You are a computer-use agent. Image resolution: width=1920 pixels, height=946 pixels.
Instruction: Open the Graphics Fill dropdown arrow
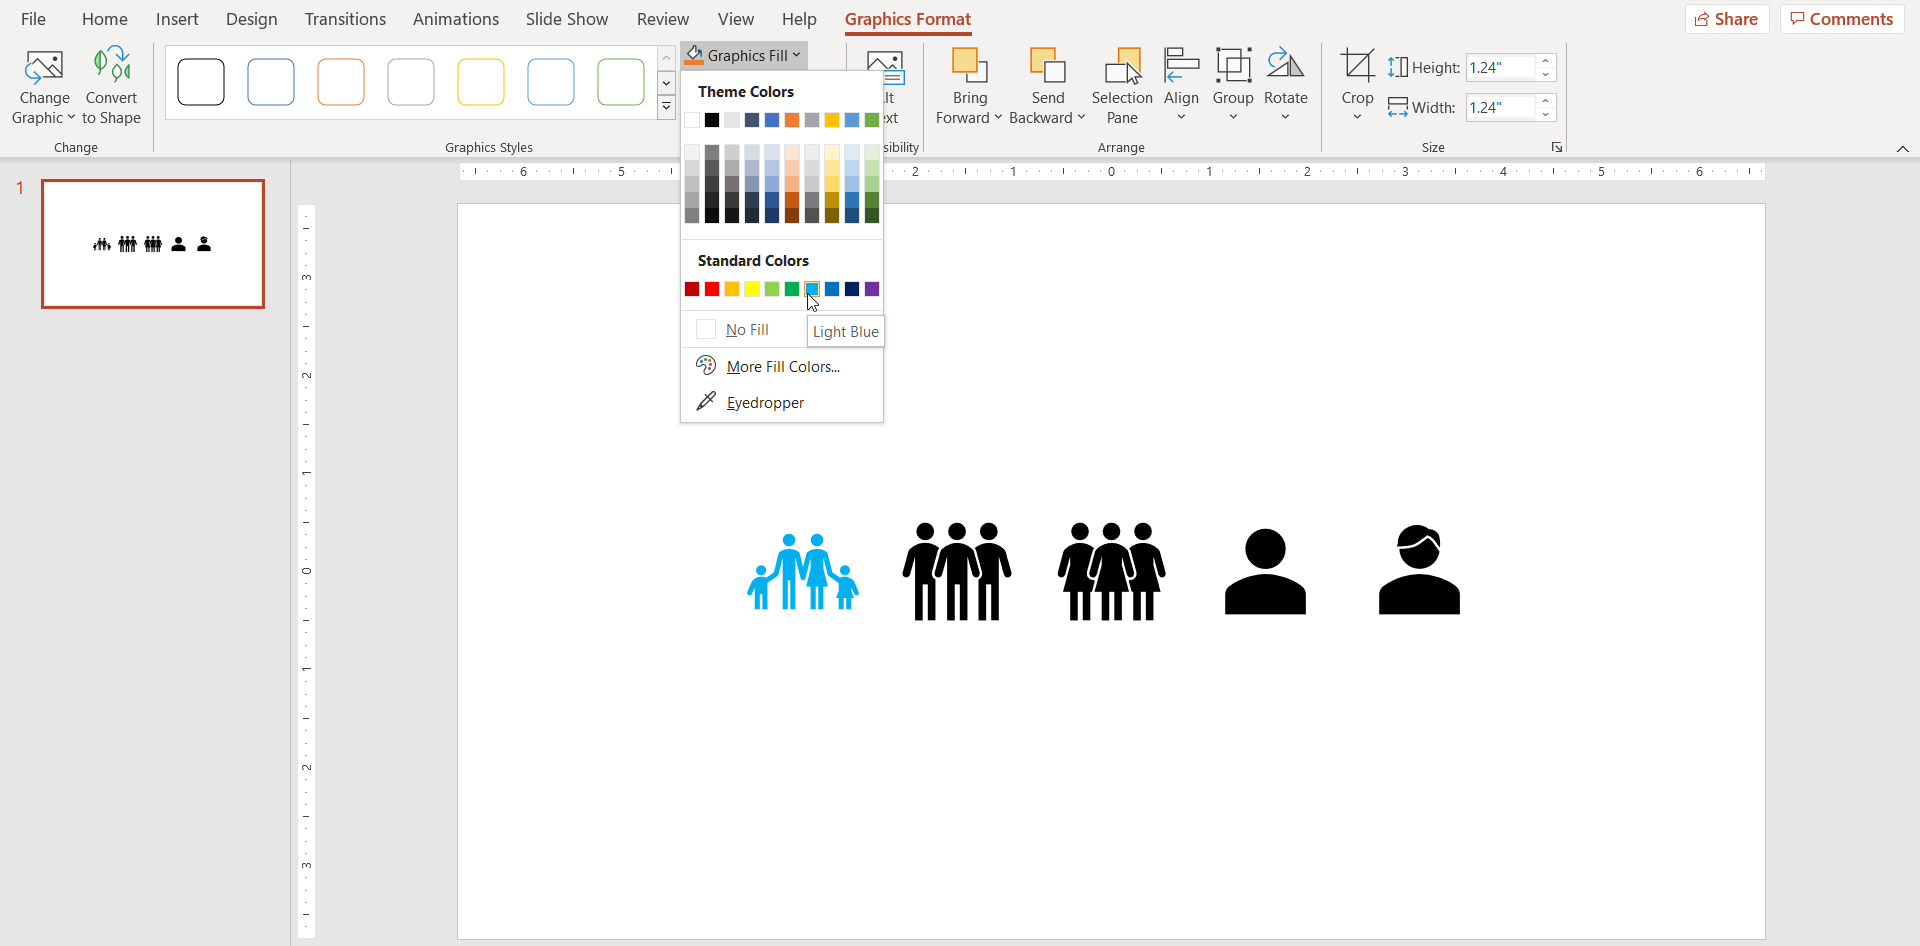(x=795, y=55)
